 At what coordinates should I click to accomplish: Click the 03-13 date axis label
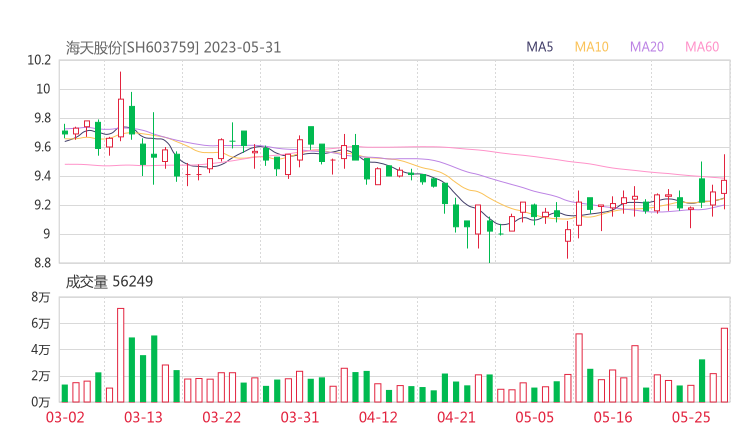click(143, 417)
